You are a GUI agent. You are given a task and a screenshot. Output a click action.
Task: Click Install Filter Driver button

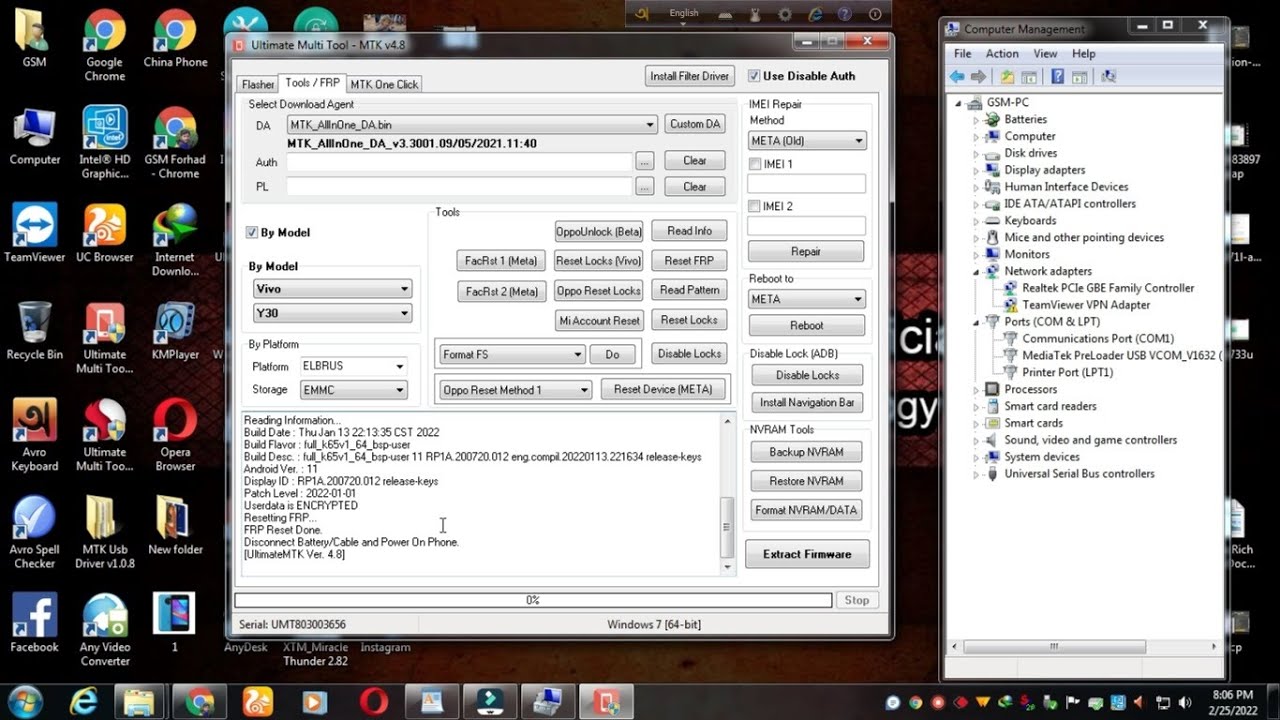coord(690,76)
